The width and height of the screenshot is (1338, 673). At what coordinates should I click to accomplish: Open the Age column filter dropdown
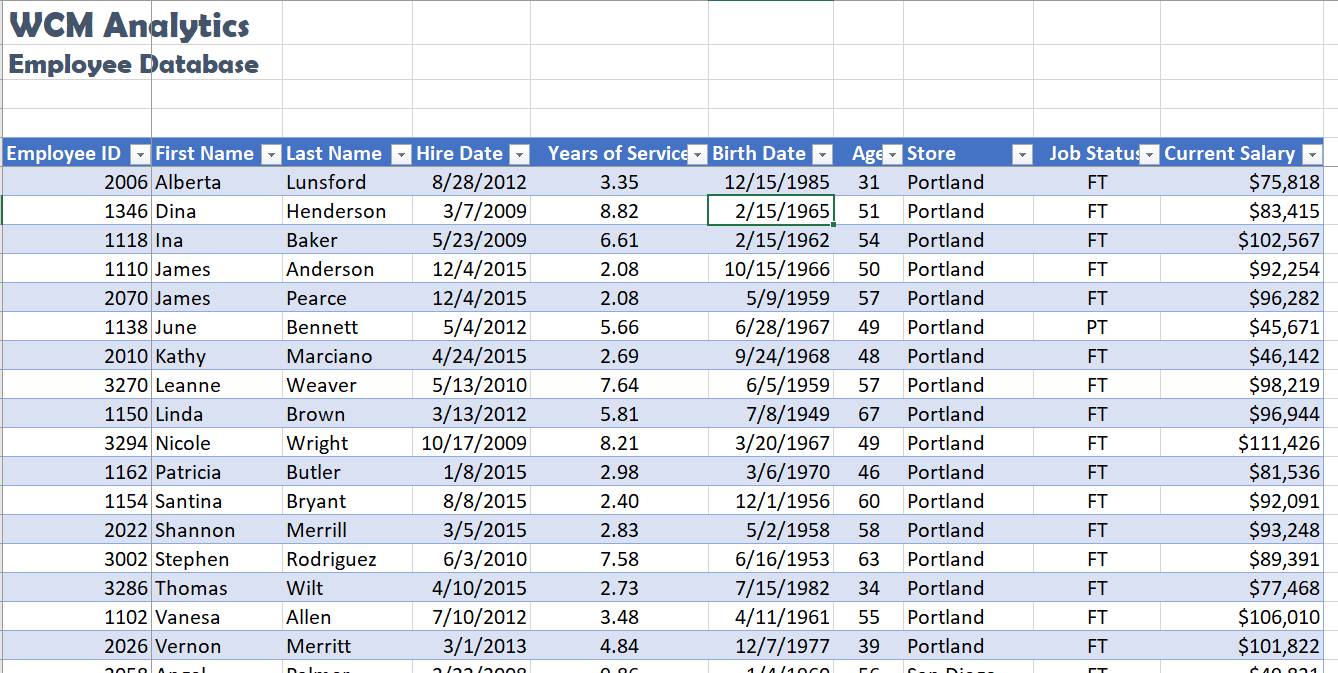tap(892, 154)
